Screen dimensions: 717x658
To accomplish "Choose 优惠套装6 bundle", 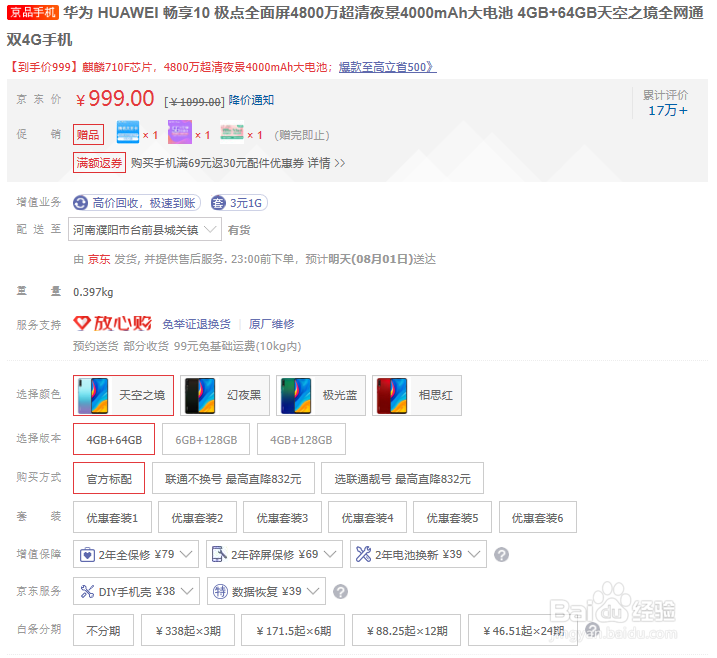I will pos(538,517).
